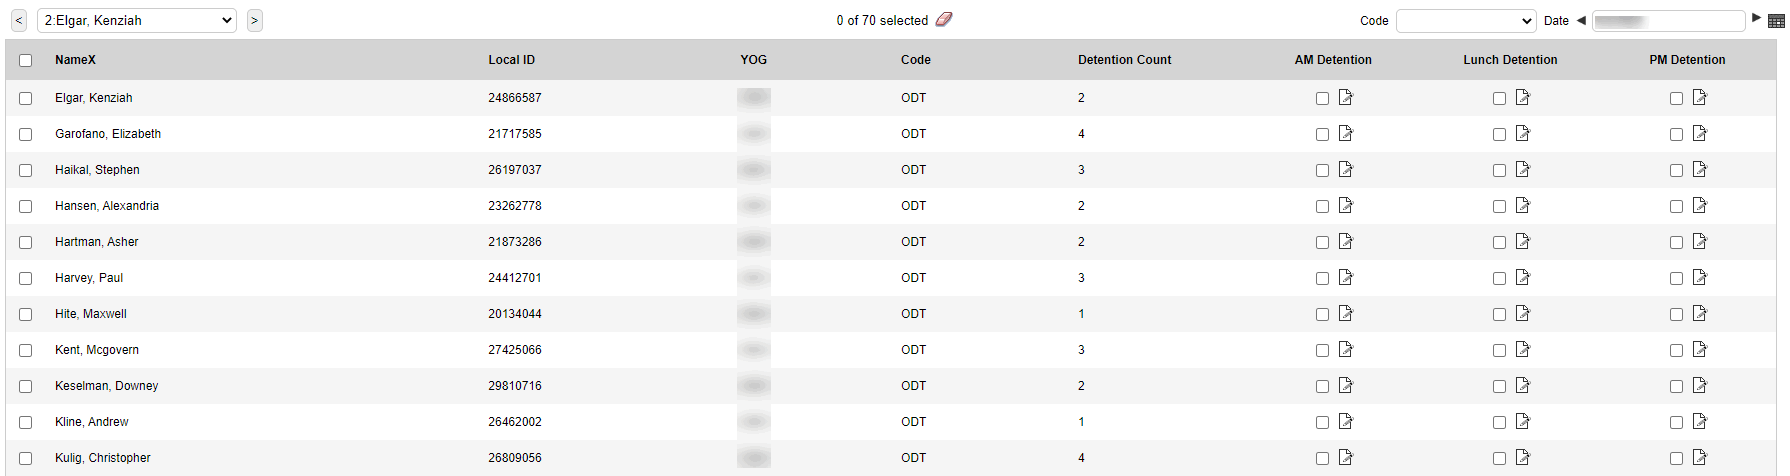
Task: Tick PM Detention for Hite, Maxwell
Action: coord(1676,314)
